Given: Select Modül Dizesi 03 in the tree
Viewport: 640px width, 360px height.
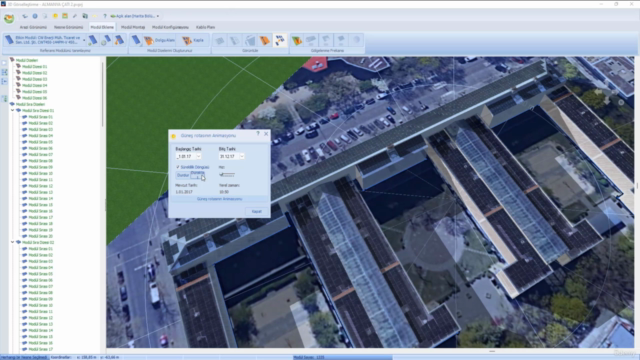Looking at the screenshot, I should pos(35,79).
